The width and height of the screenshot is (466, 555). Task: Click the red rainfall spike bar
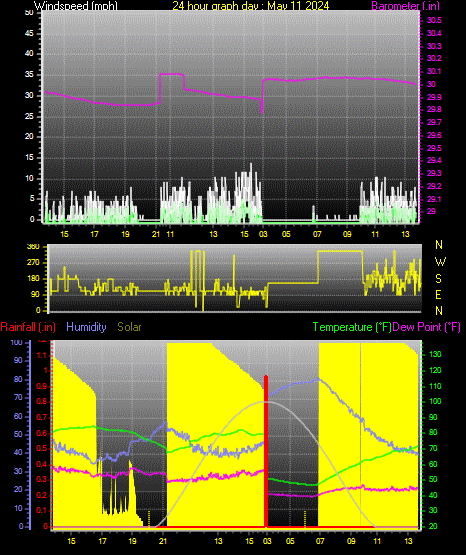point(266,451)
